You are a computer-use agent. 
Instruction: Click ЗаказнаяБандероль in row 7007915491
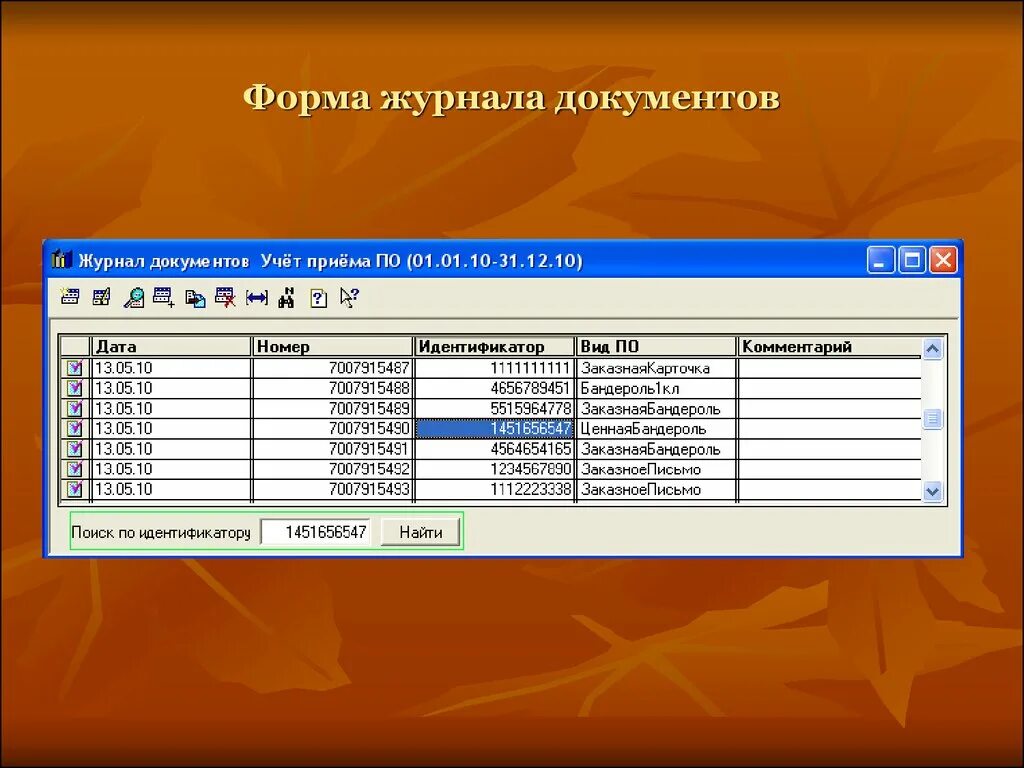coord(656,449)
